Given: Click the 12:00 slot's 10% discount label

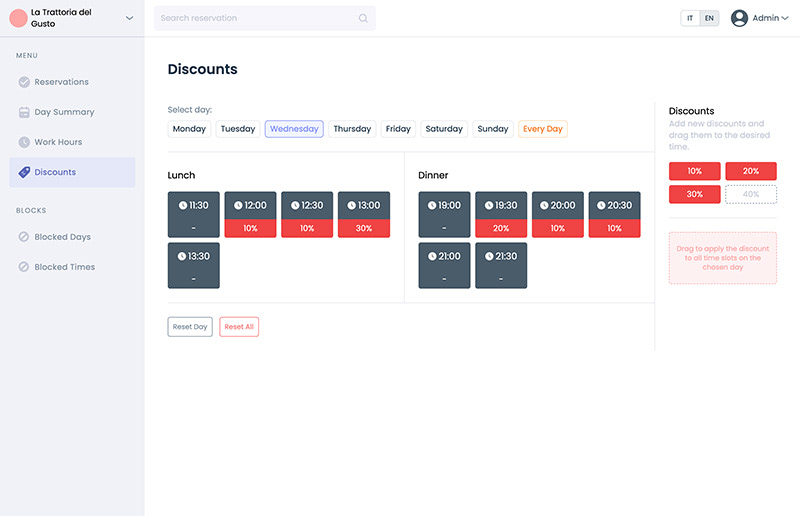Looking at the screenshot, I should coord(251,229).
